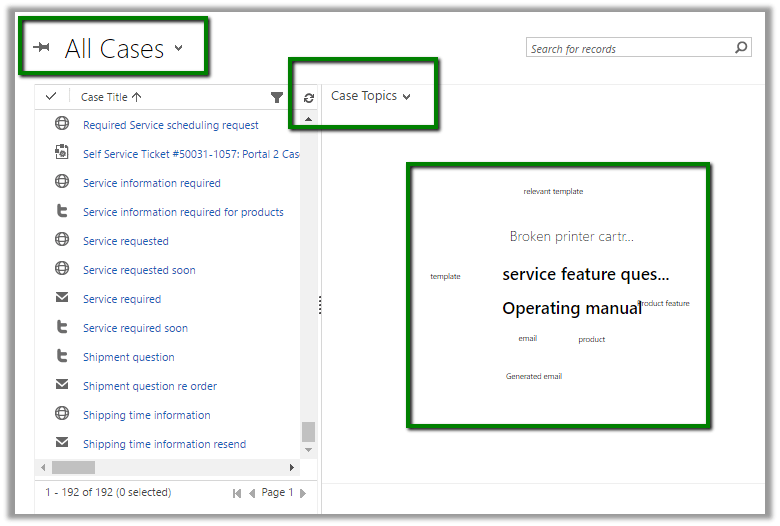Expand the All Cases view dropdown
Screen dimensions: 780x526
179,48
